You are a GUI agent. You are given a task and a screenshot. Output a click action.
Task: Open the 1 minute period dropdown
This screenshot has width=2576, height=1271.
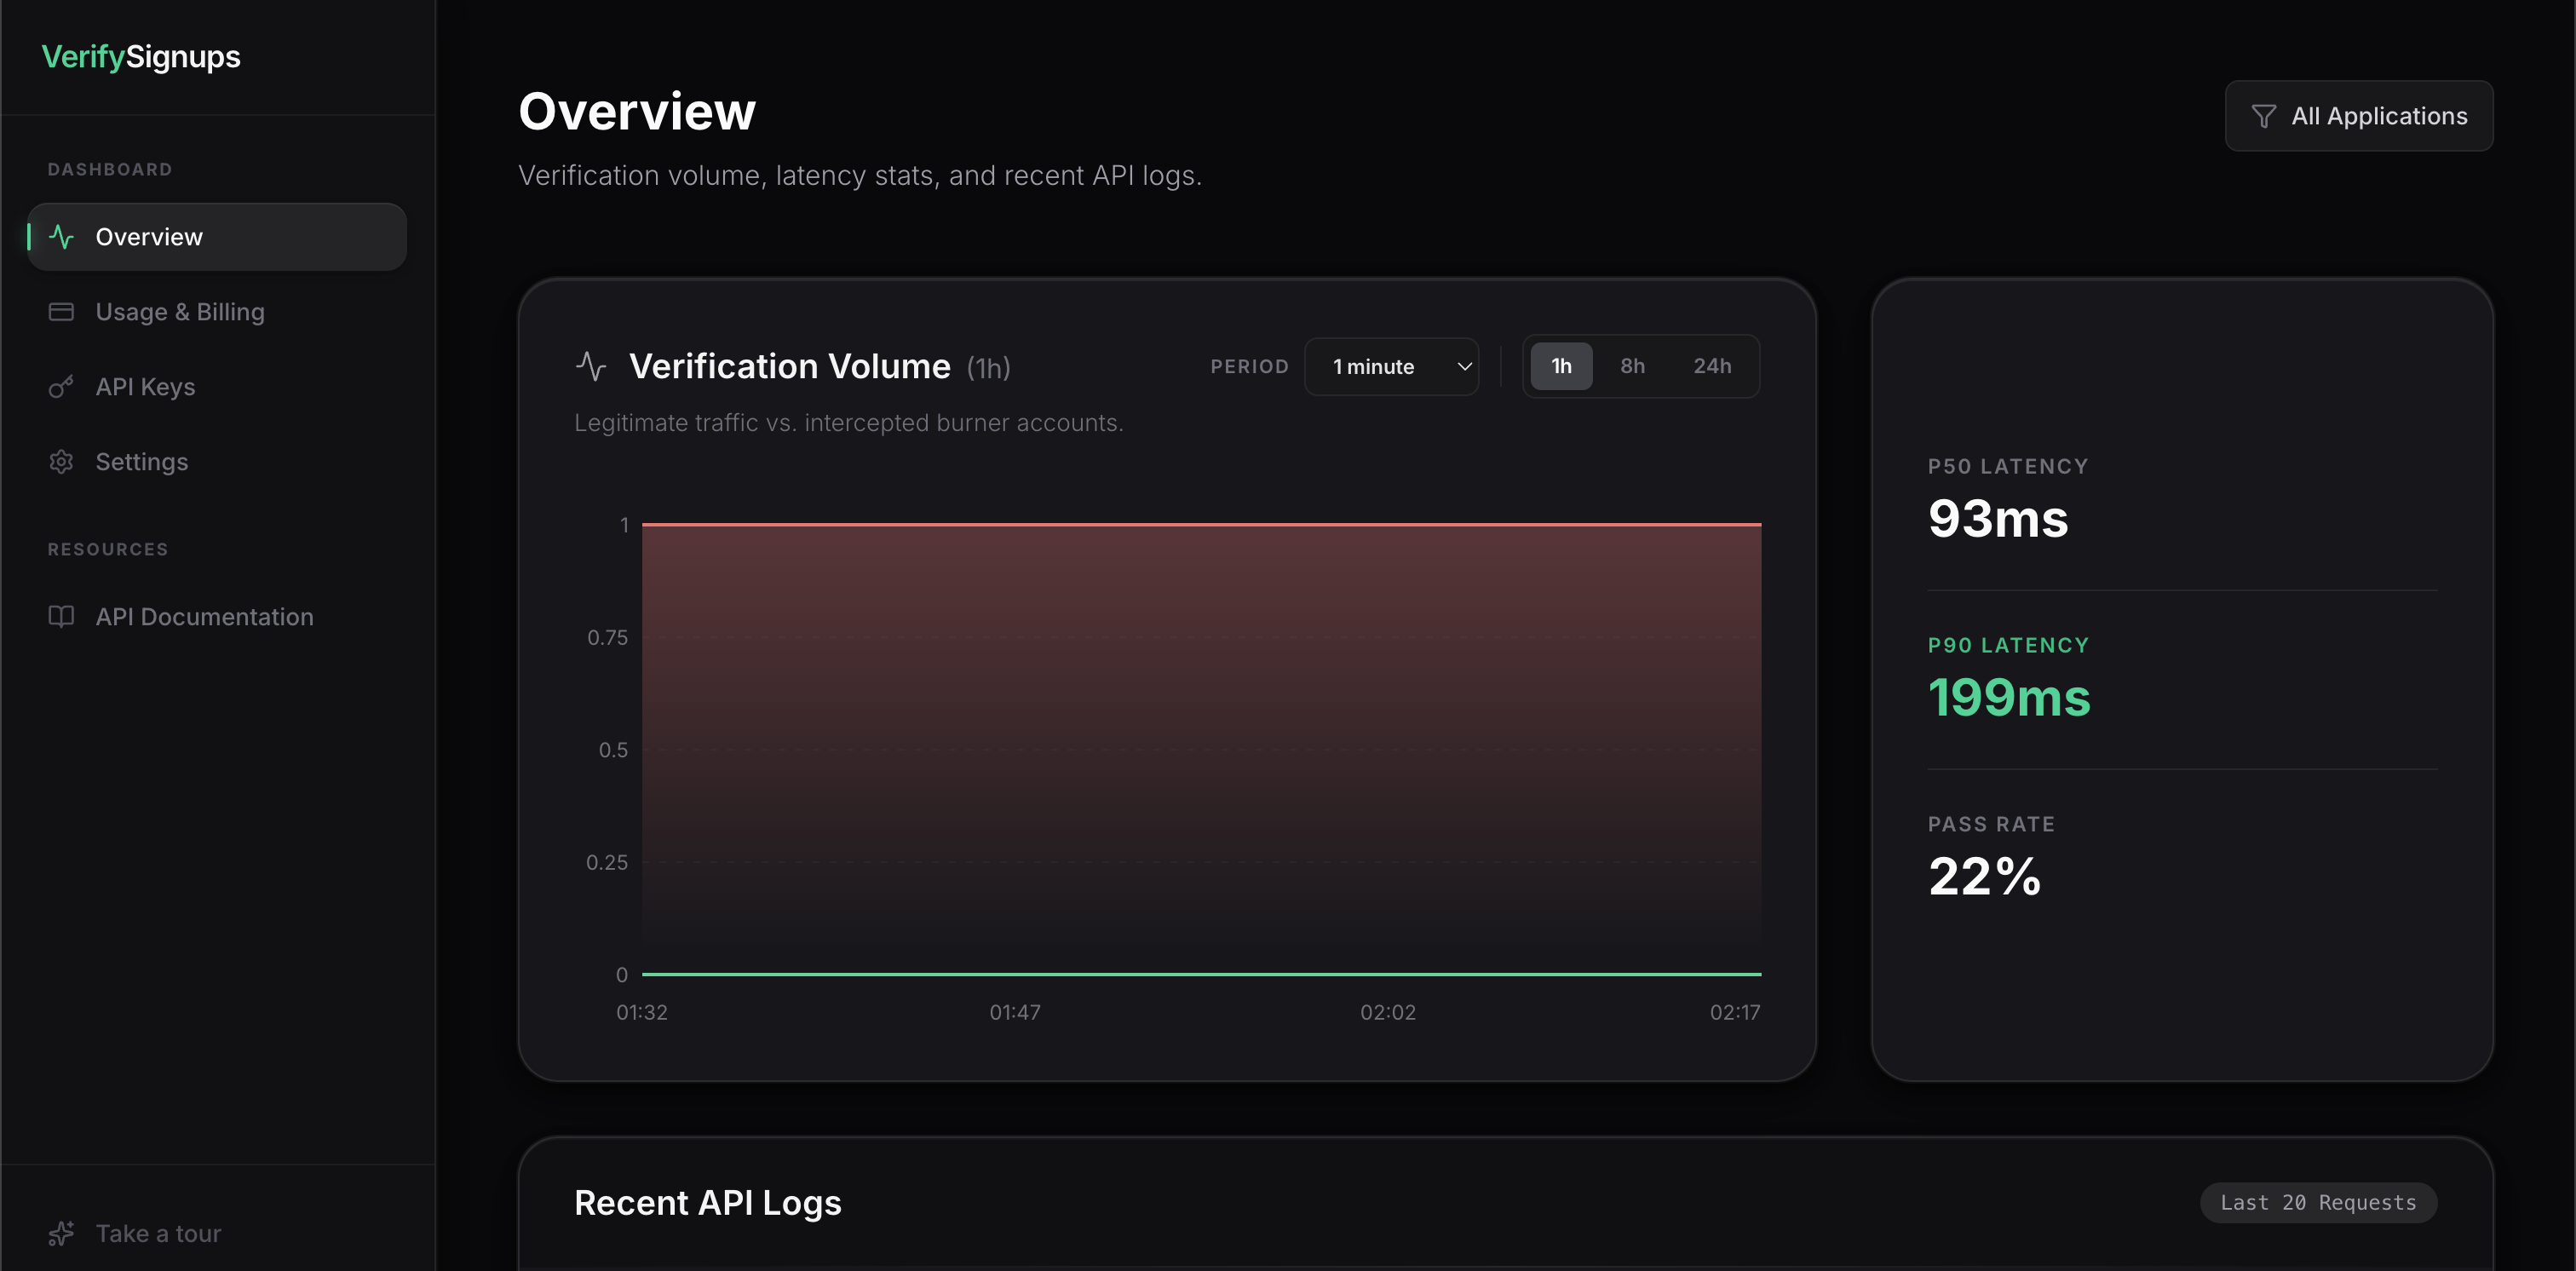coord(1390,367)
